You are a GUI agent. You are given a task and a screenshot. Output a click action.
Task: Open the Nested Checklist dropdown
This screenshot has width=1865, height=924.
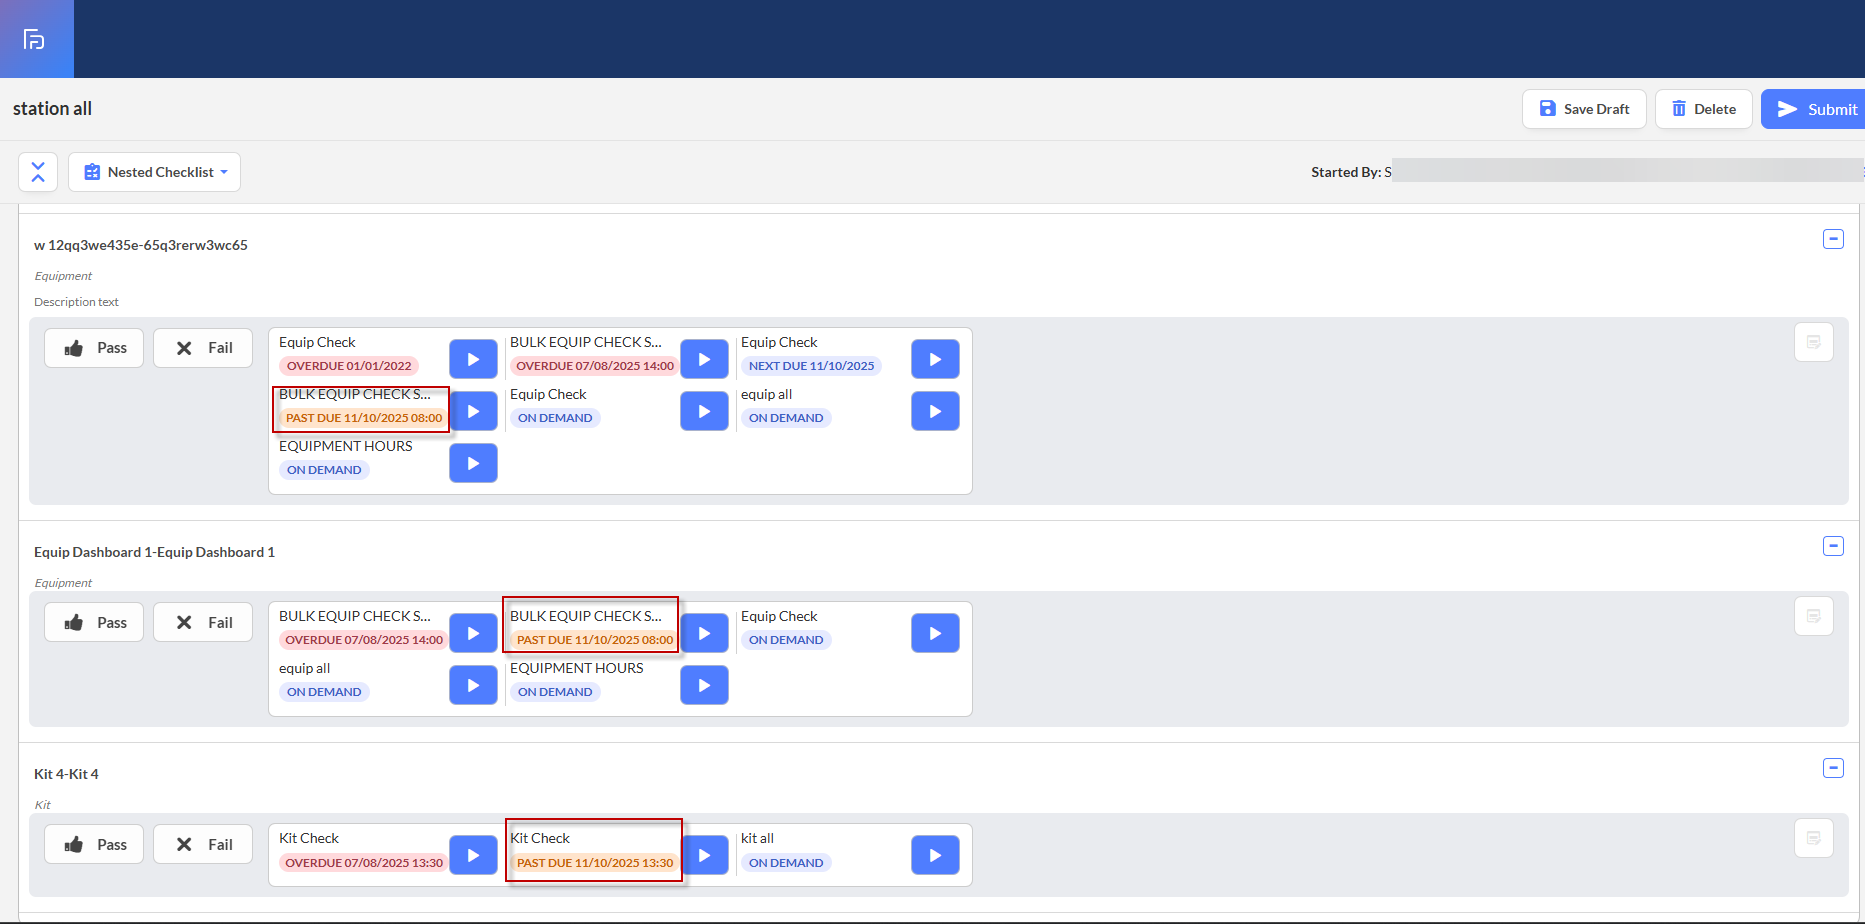point(155,172)
